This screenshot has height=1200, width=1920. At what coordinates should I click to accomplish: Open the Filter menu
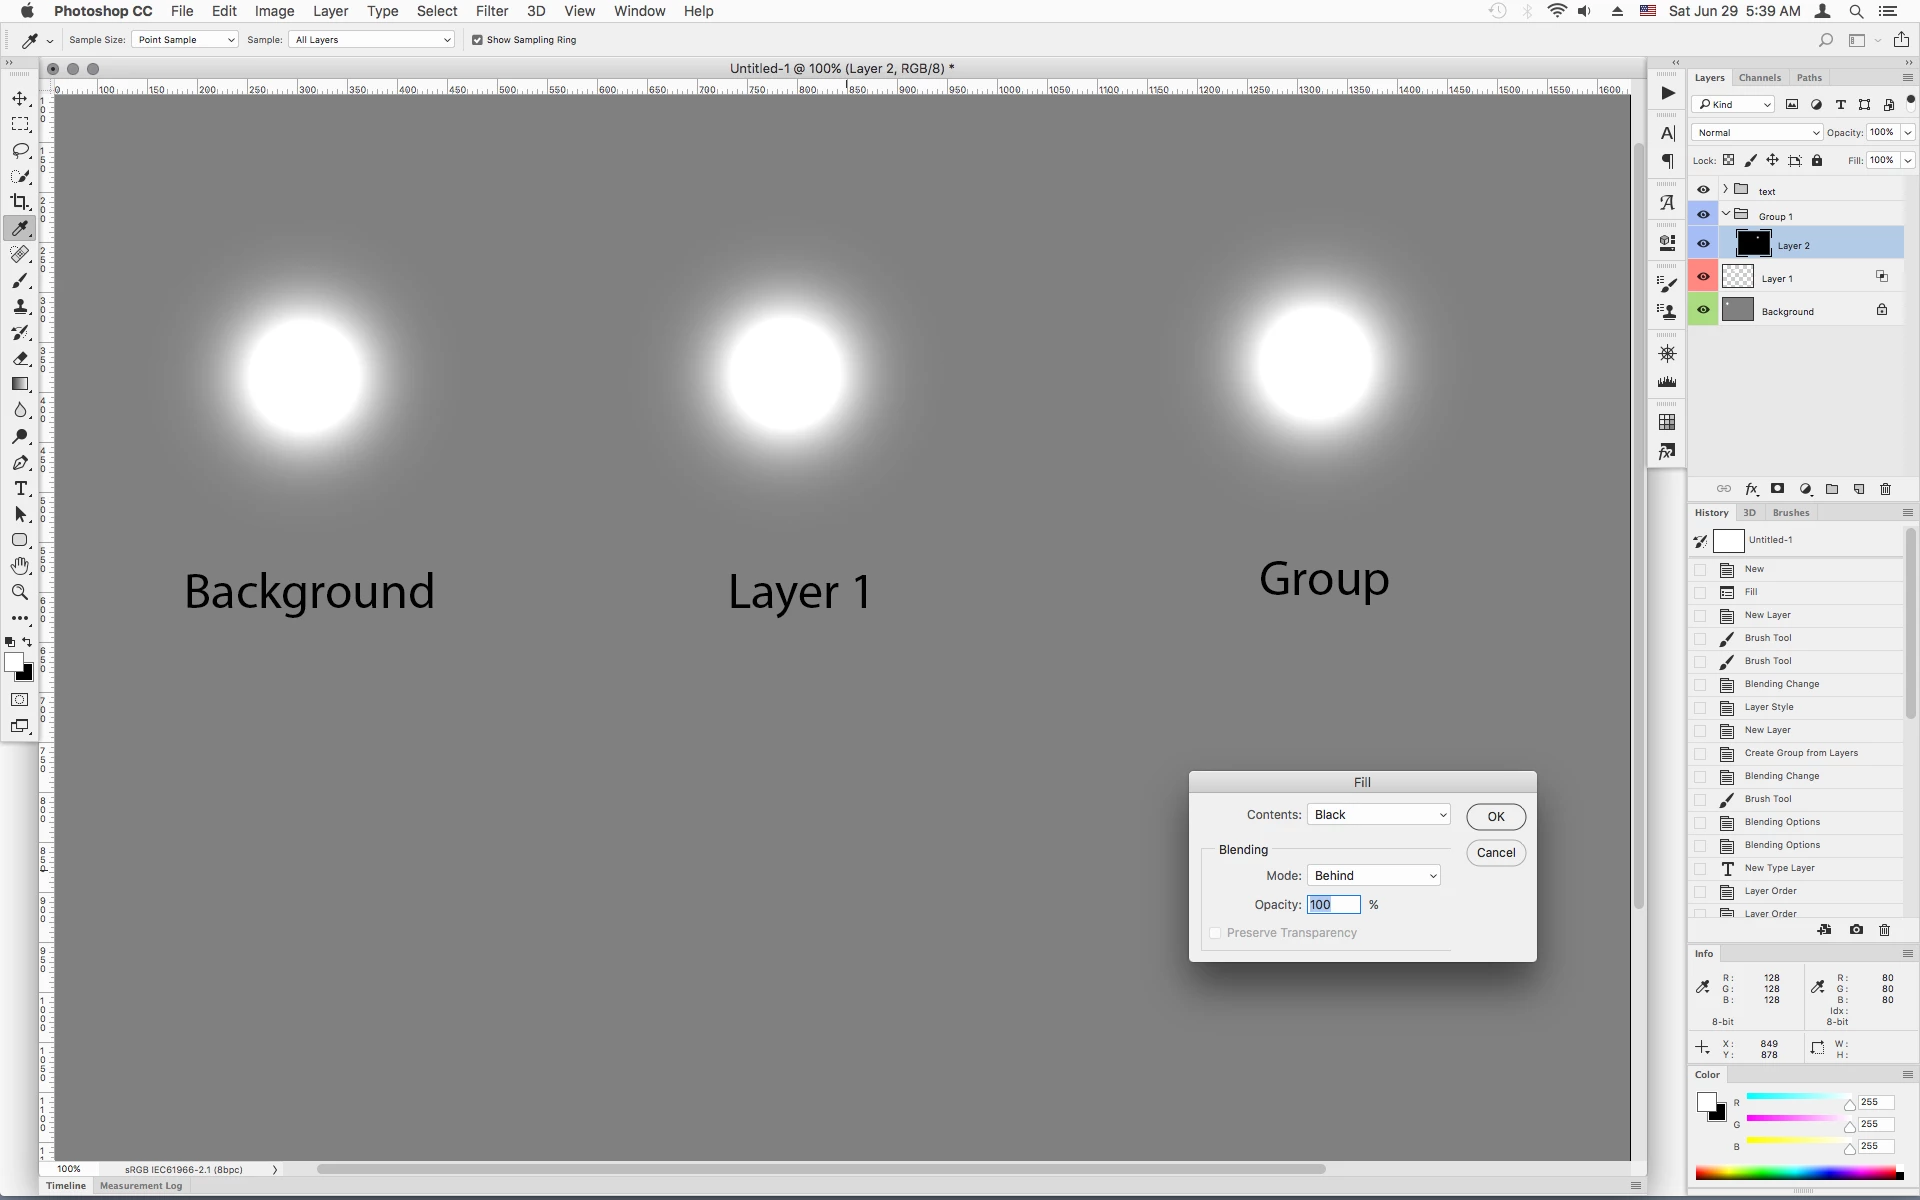(491, 11)
